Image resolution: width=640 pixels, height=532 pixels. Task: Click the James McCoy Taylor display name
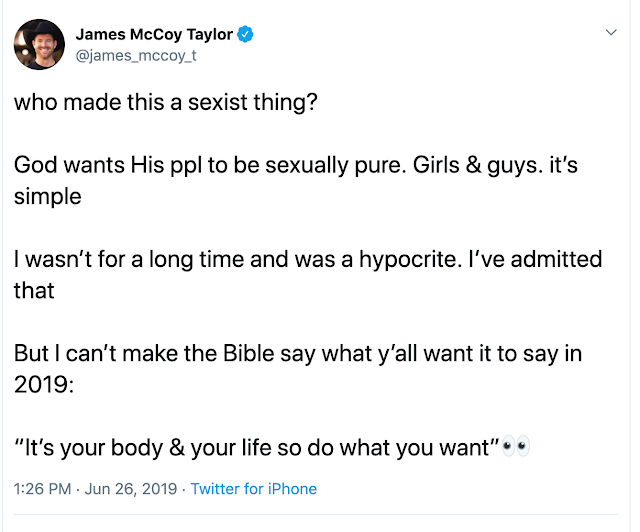click(153, 34)
